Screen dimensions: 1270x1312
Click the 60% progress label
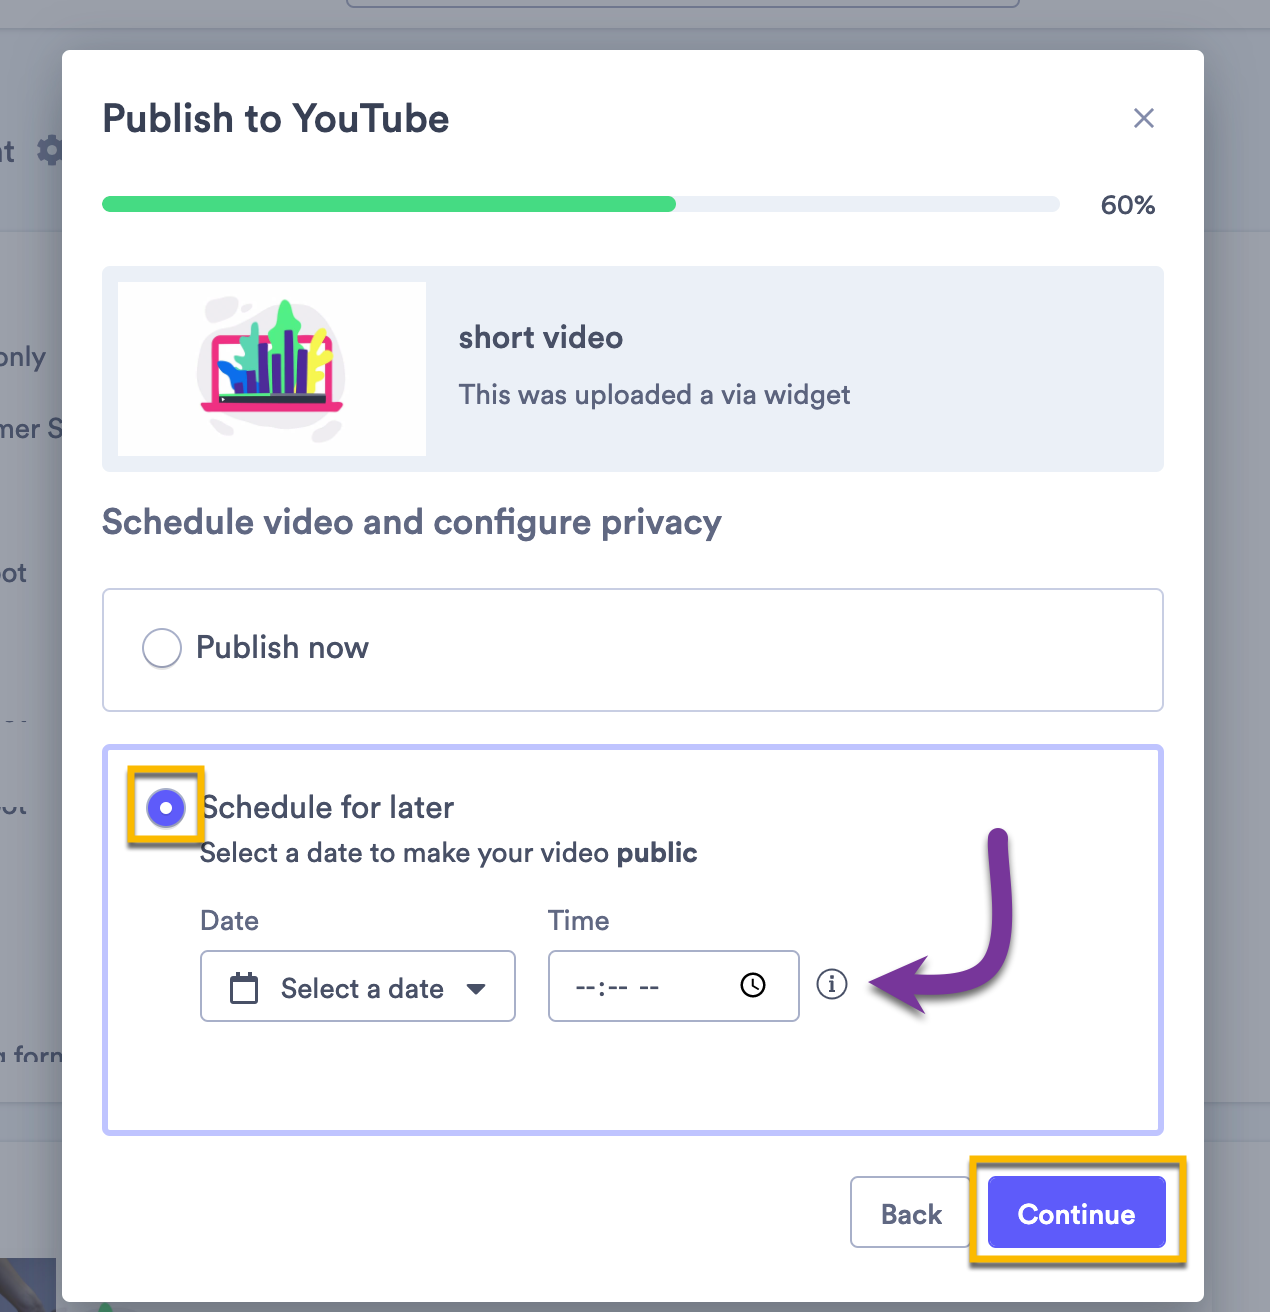click(x=1128, y=205)
